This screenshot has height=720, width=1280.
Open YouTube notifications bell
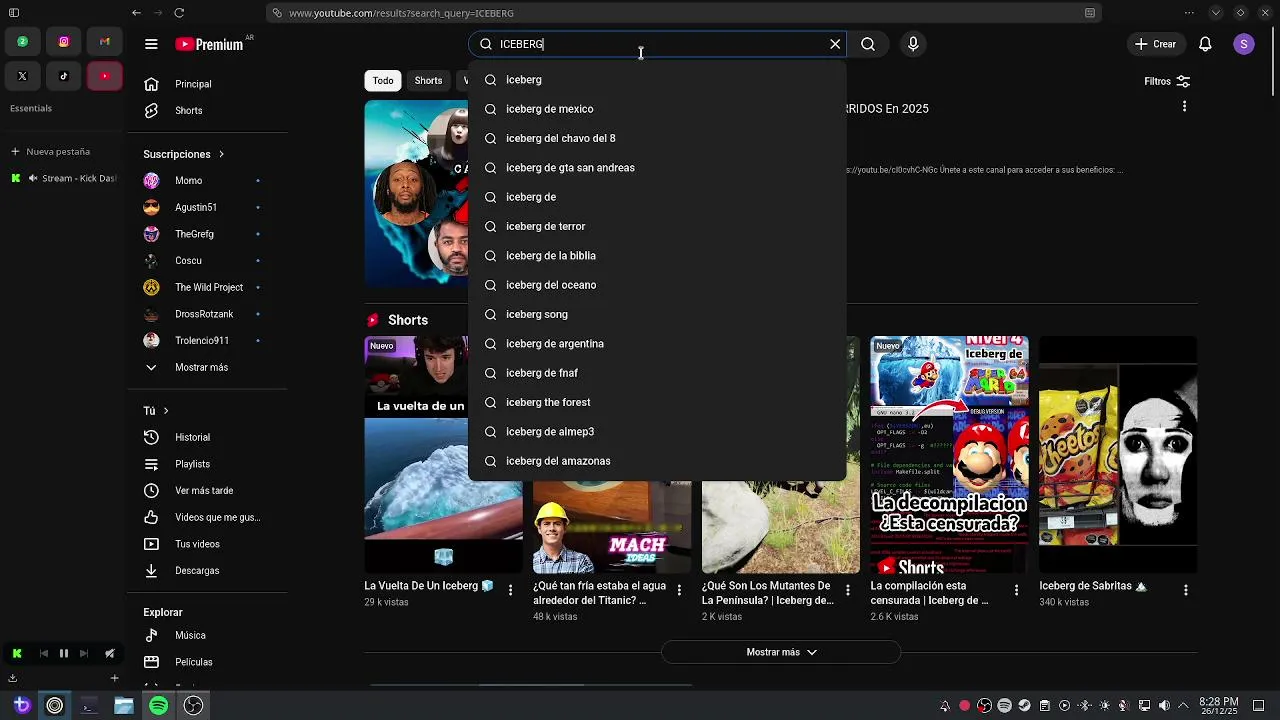coord(1205,44)
